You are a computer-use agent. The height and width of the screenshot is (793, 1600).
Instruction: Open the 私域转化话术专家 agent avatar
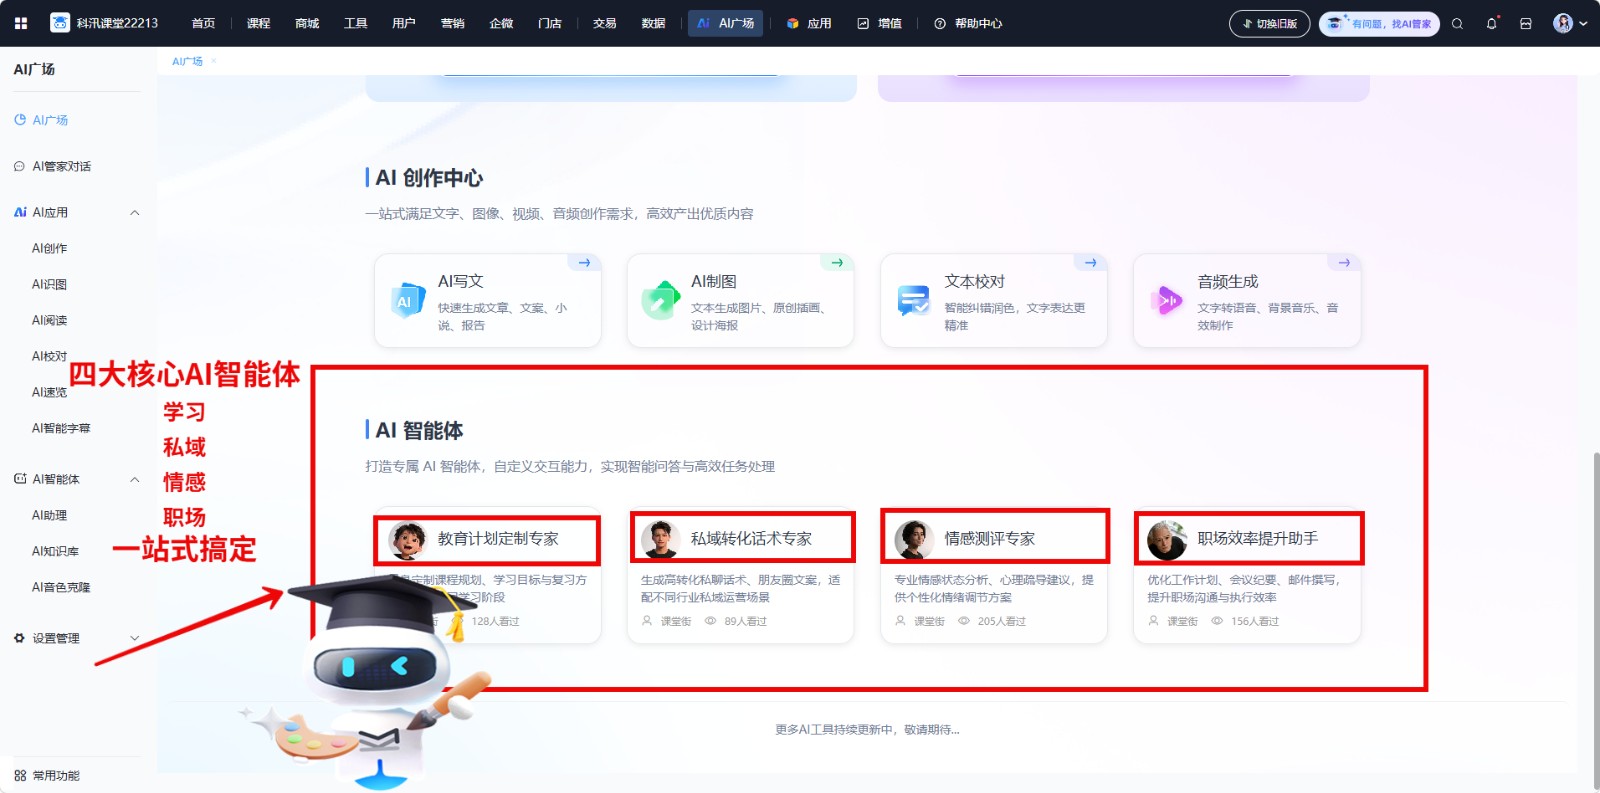tap(661, 540)
